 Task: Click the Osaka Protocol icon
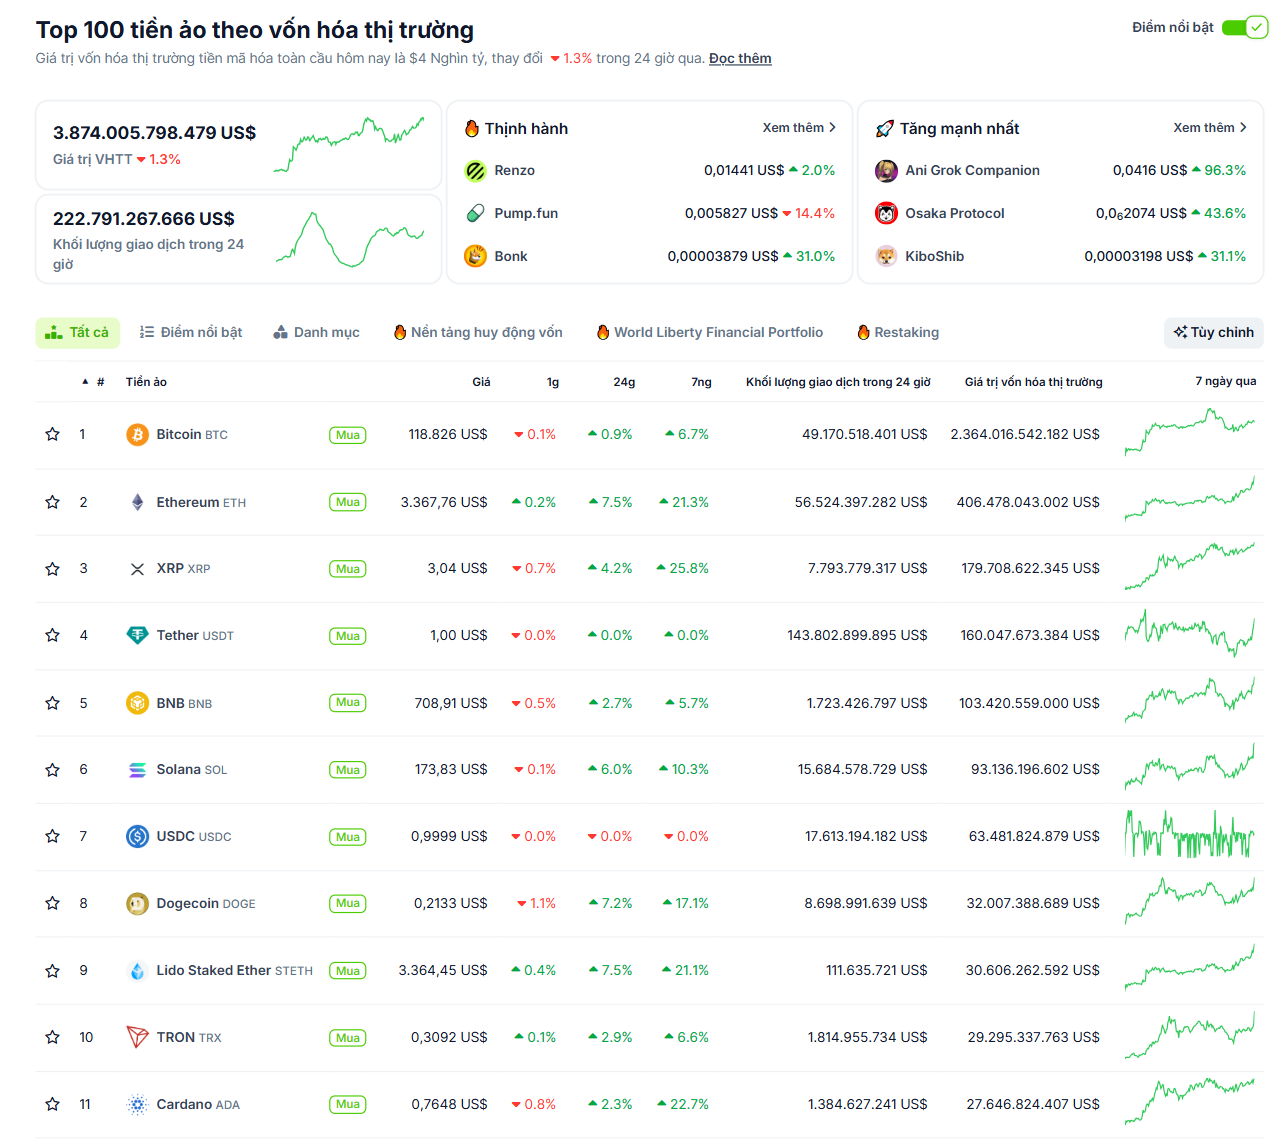pyautogui.click(x=886, y=213)
